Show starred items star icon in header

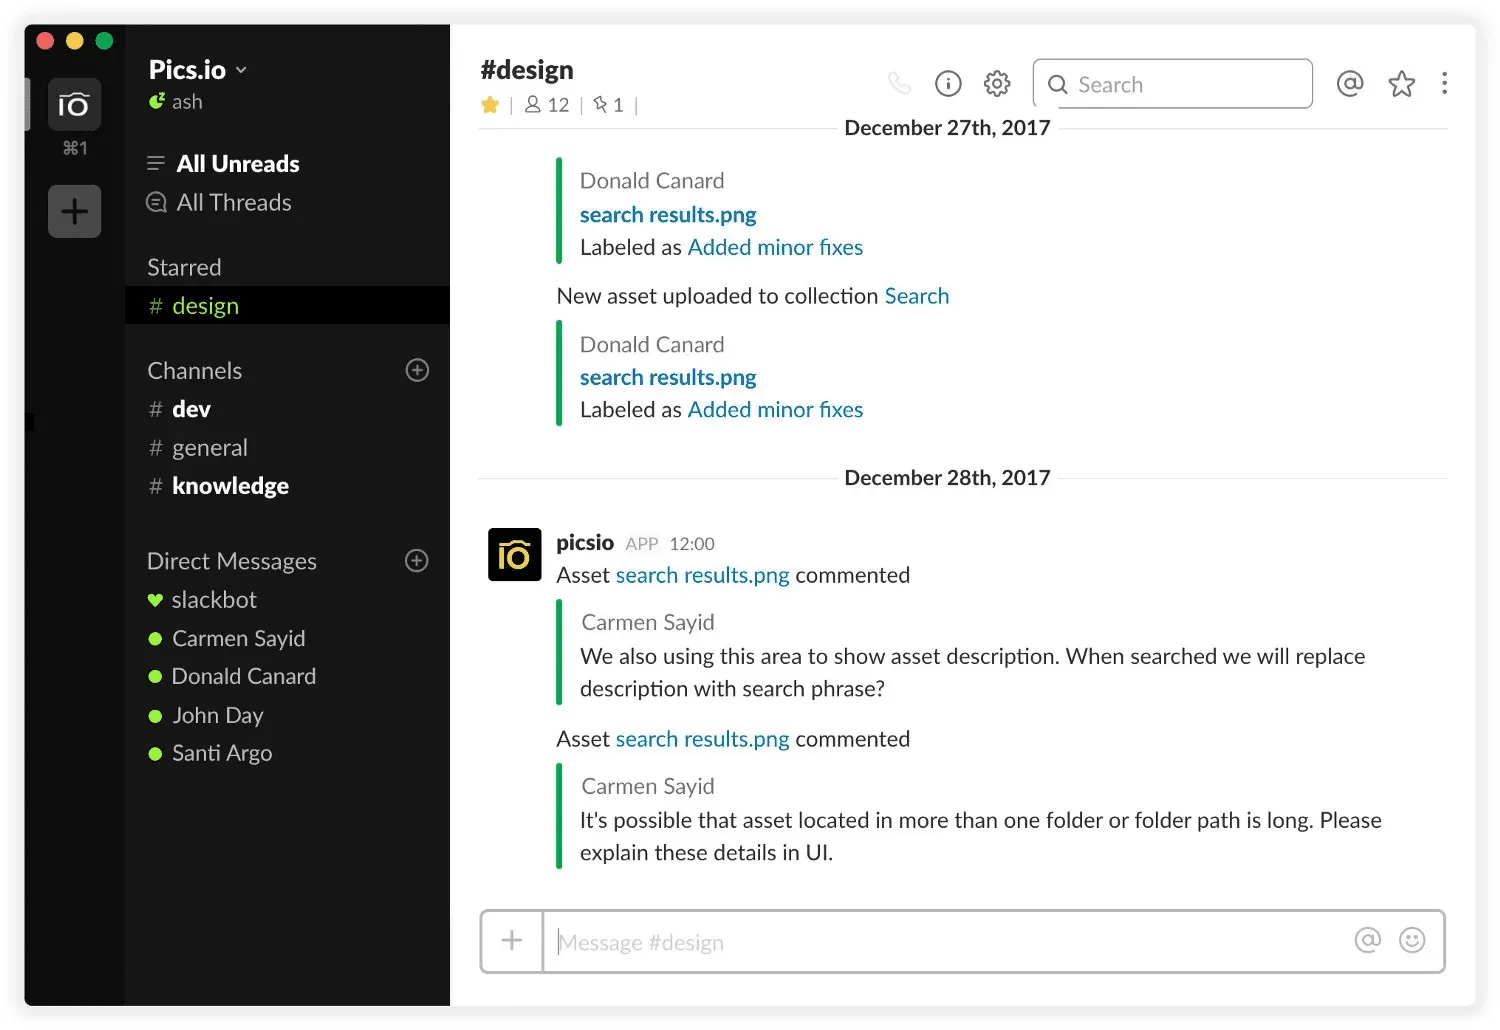pyautogui.click(x=1402, y=83)
